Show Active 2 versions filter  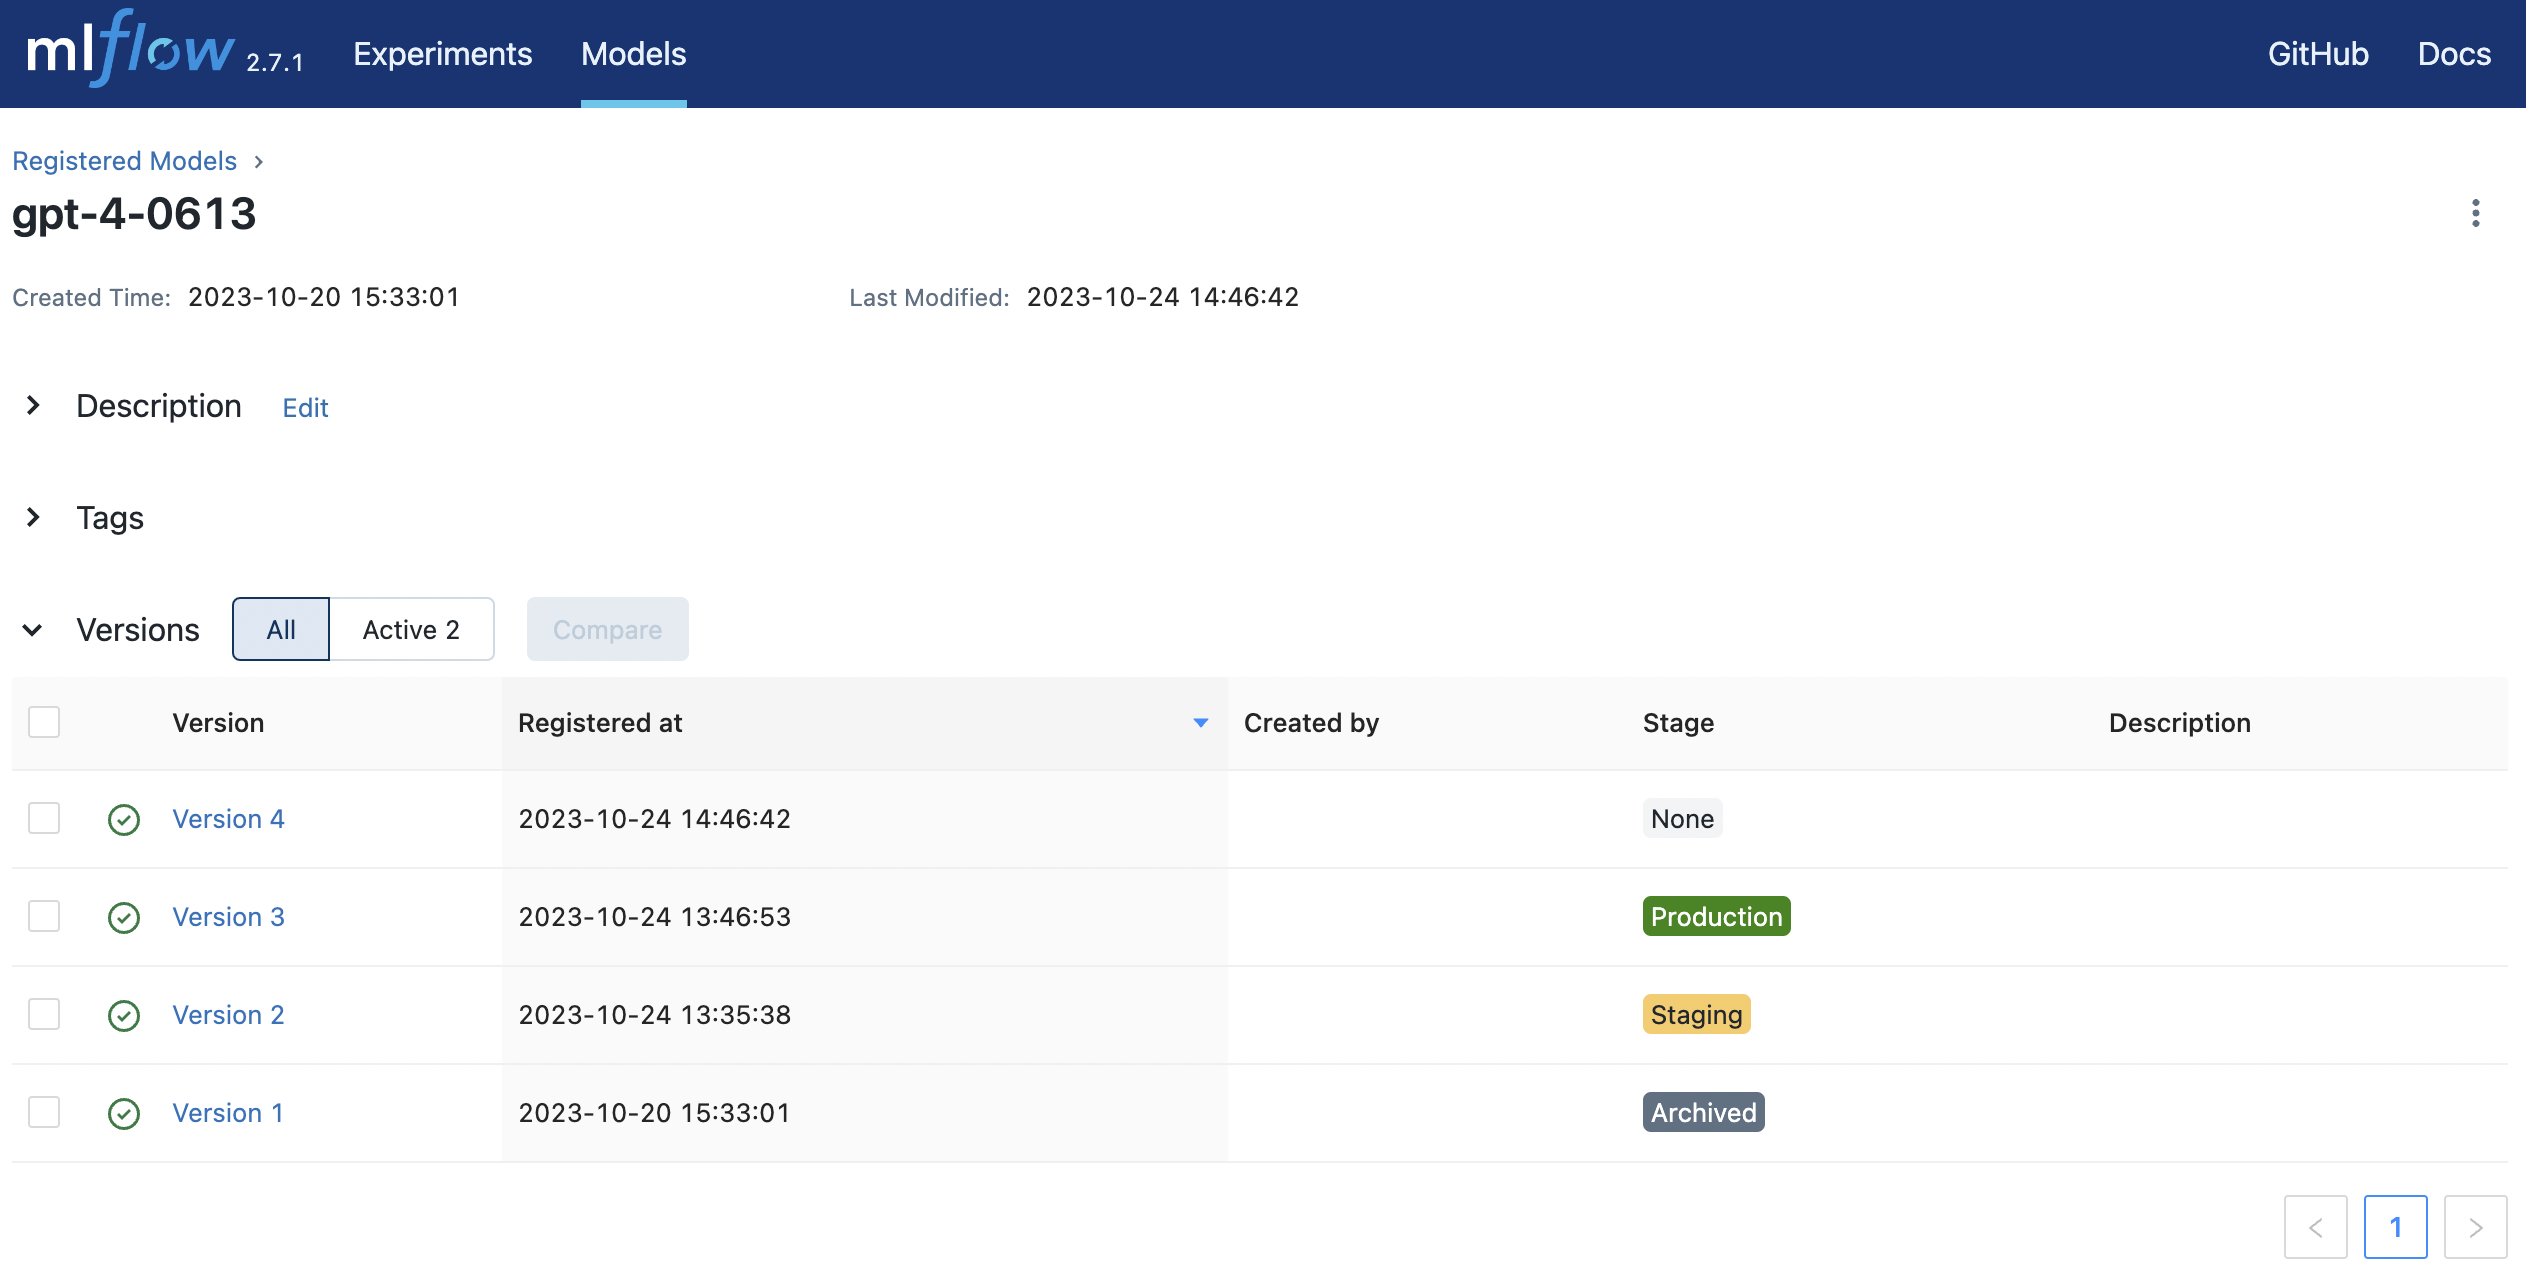click(x=411, y=629)
